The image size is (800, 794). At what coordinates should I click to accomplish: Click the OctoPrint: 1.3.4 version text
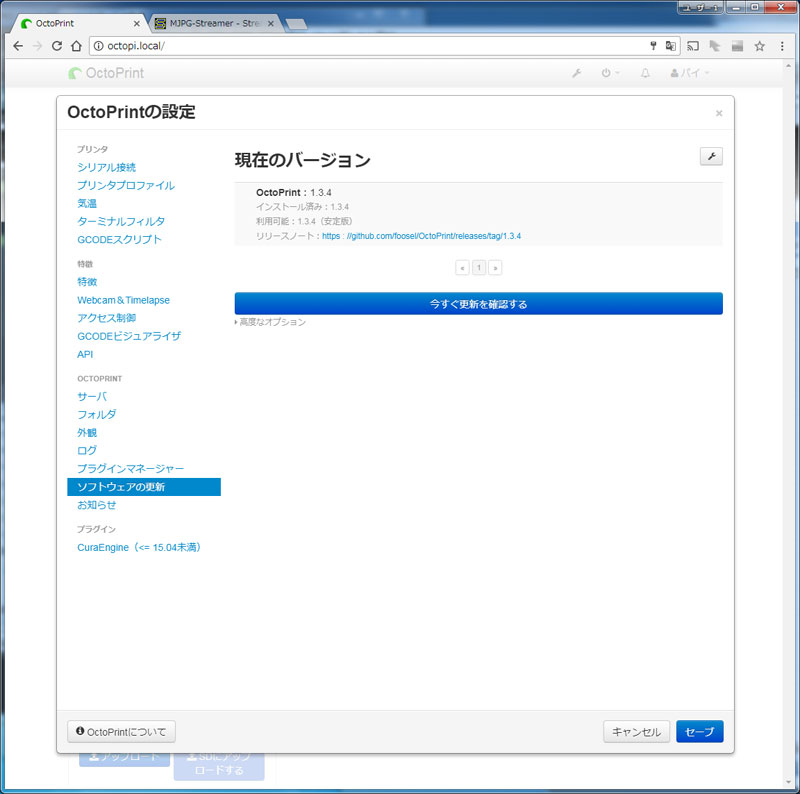point(294,192)
